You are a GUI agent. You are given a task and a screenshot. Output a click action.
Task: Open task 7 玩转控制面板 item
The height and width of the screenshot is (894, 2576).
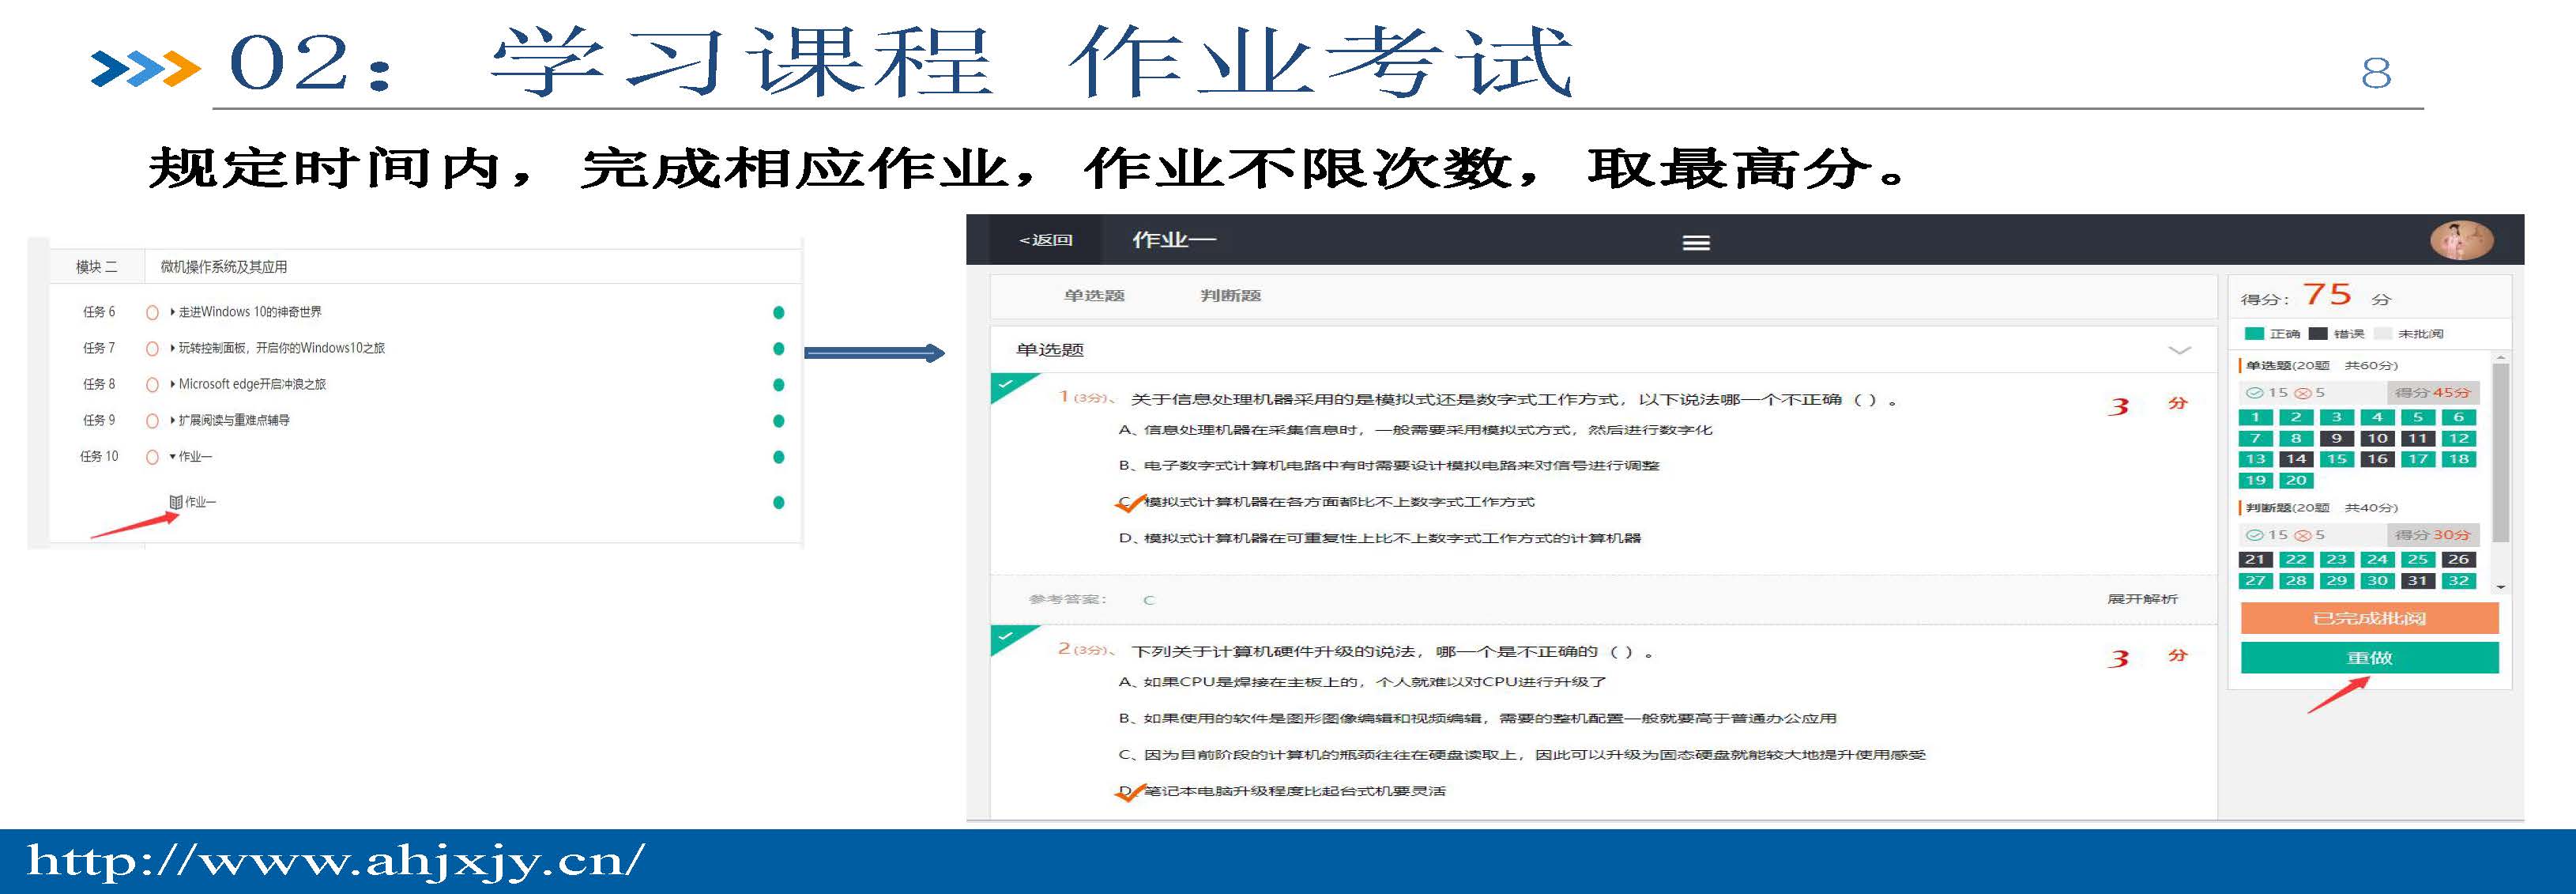pyautogui.click(x=281, y=348)
